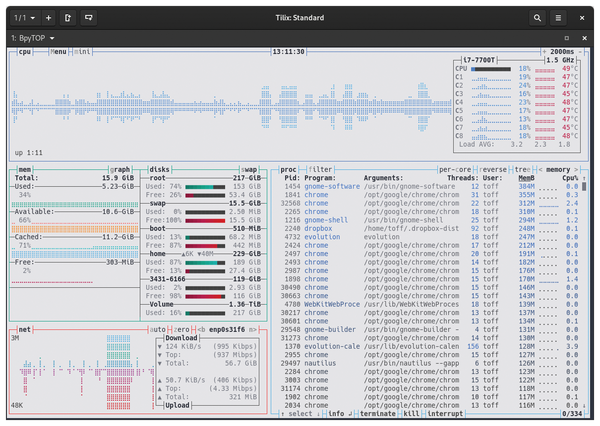Image resolution: width=600 pixels, height=426 pixels.
Task: Click the home disk entry
Action: pyautogui.click(x=158, y=254)
